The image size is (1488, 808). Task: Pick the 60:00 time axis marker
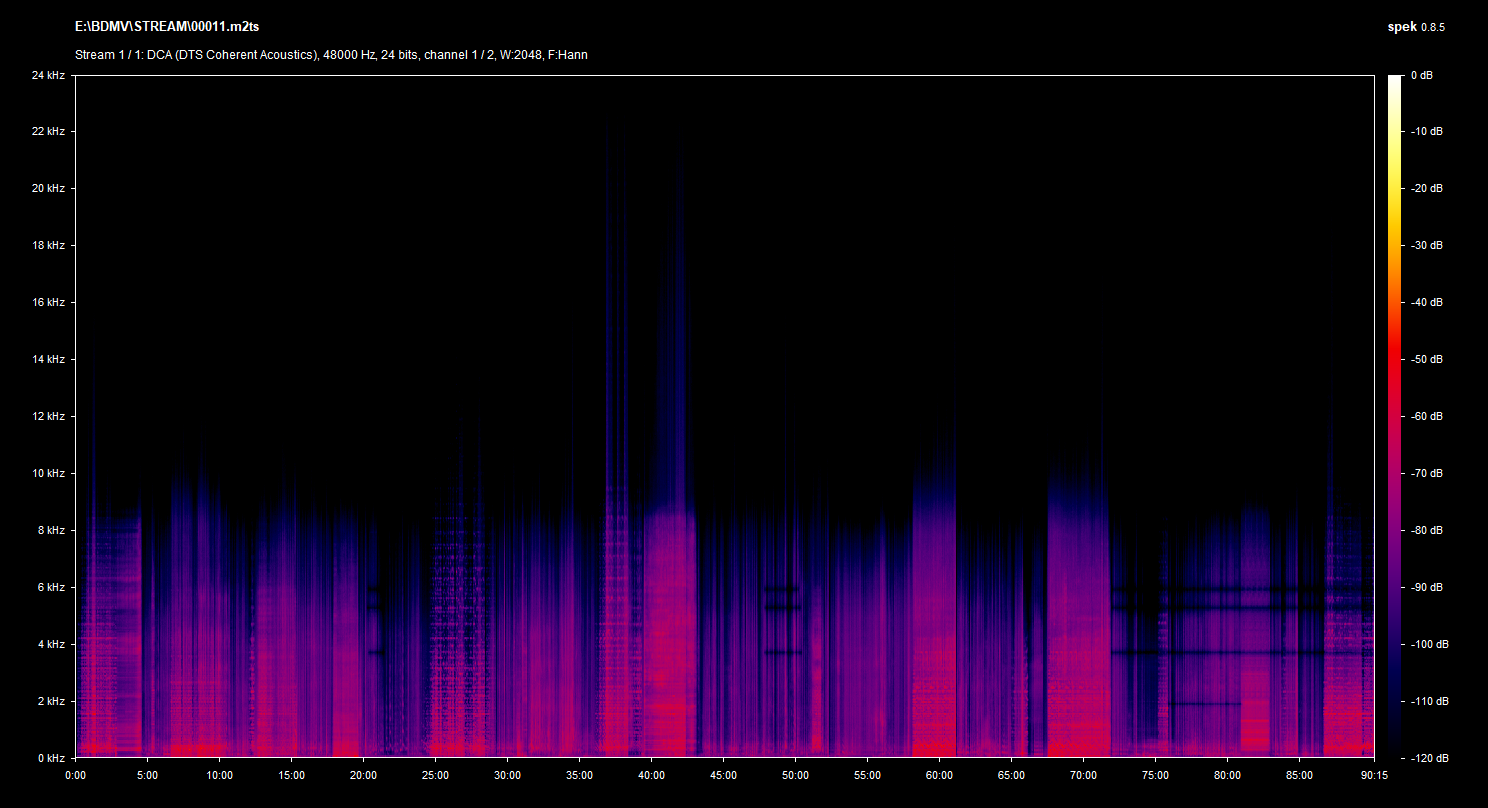tap(940, 775)
